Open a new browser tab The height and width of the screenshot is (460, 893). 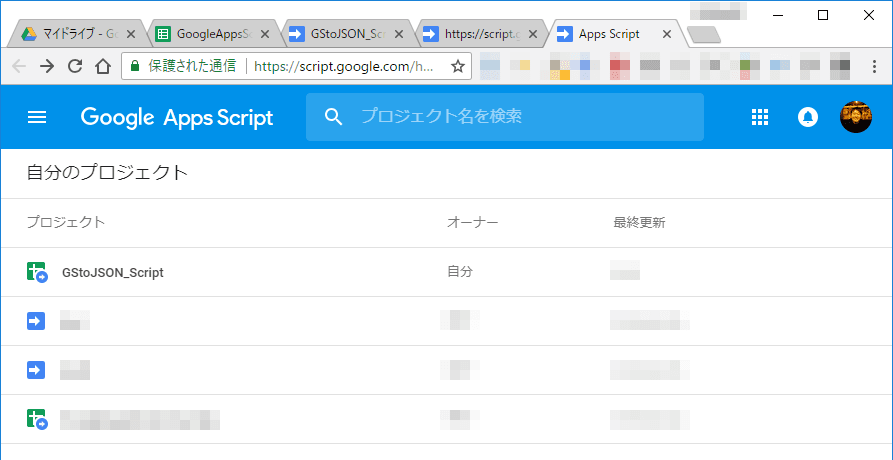point(704,35)
